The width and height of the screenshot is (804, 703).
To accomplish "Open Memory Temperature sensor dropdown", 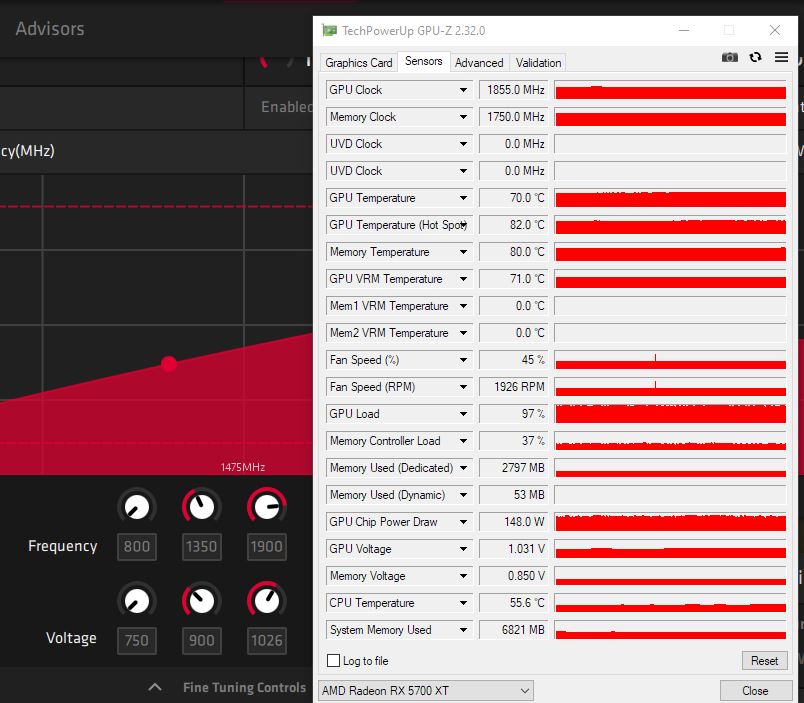I will click(463, 252).
